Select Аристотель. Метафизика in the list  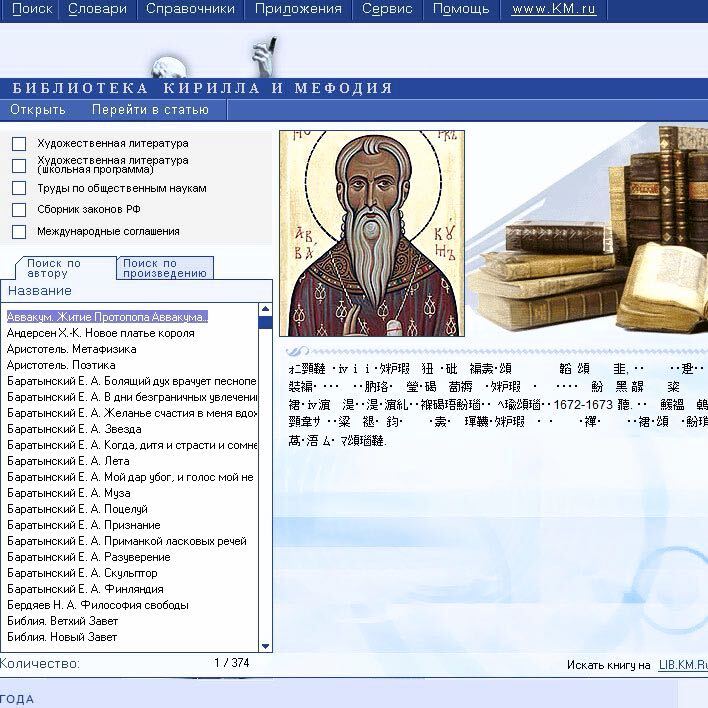[72, 349]
